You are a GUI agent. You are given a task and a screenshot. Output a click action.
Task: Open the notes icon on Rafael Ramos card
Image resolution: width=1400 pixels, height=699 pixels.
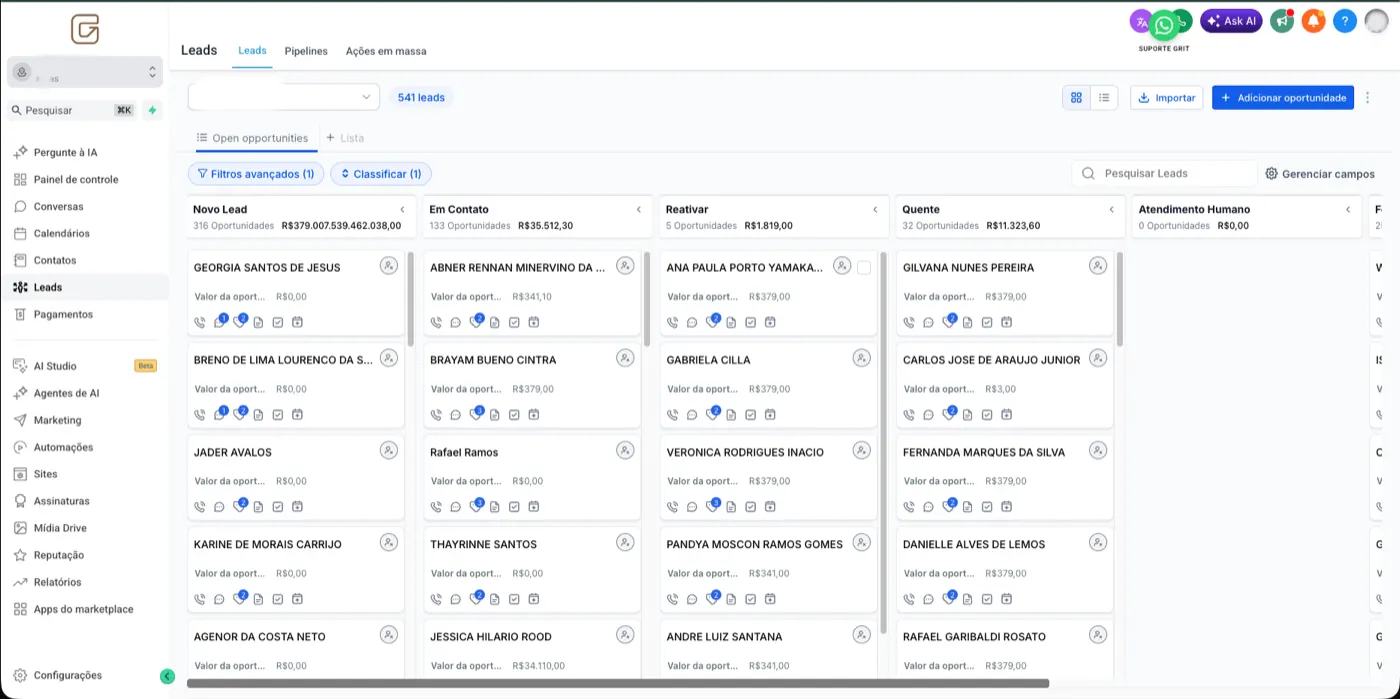coord(494,507)
